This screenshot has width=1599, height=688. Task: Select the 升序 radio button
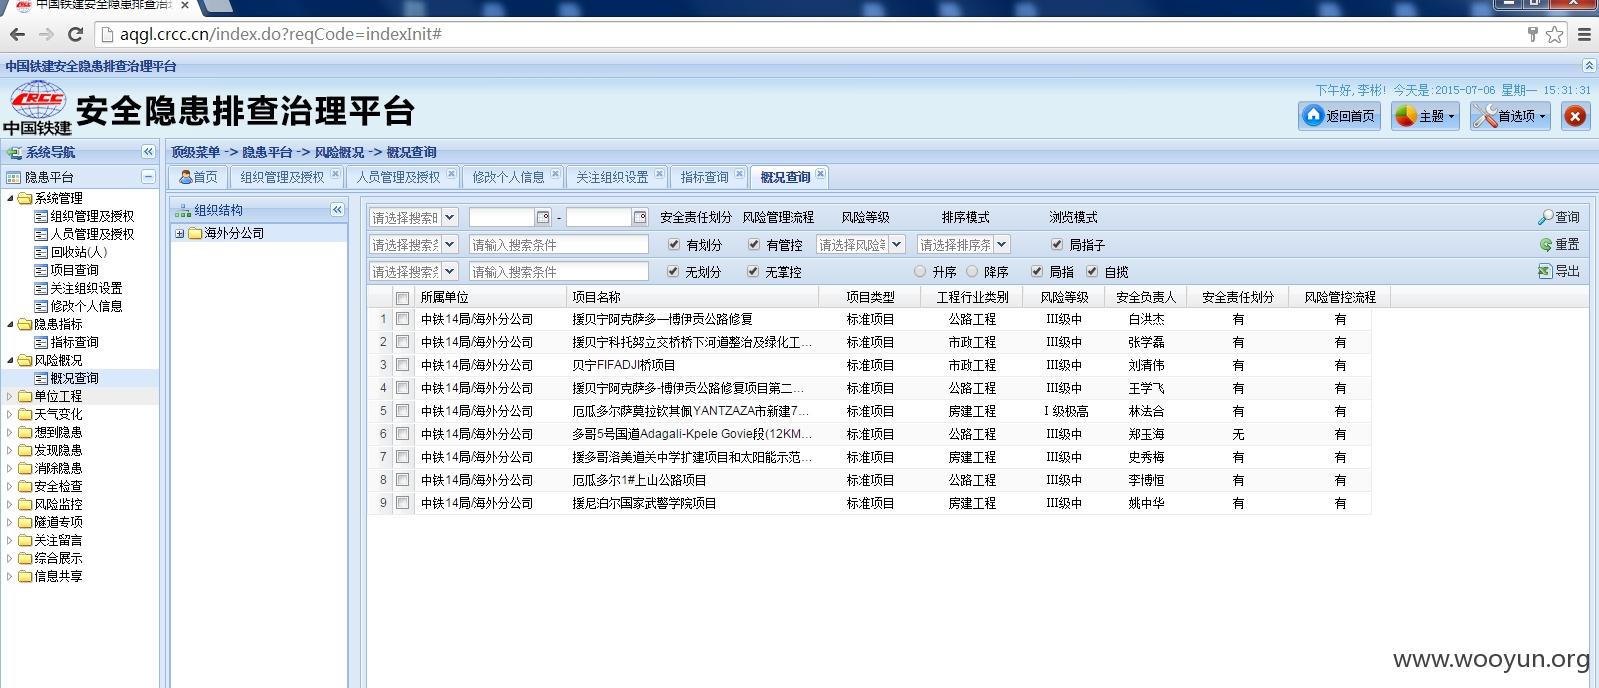click(920, 271)
